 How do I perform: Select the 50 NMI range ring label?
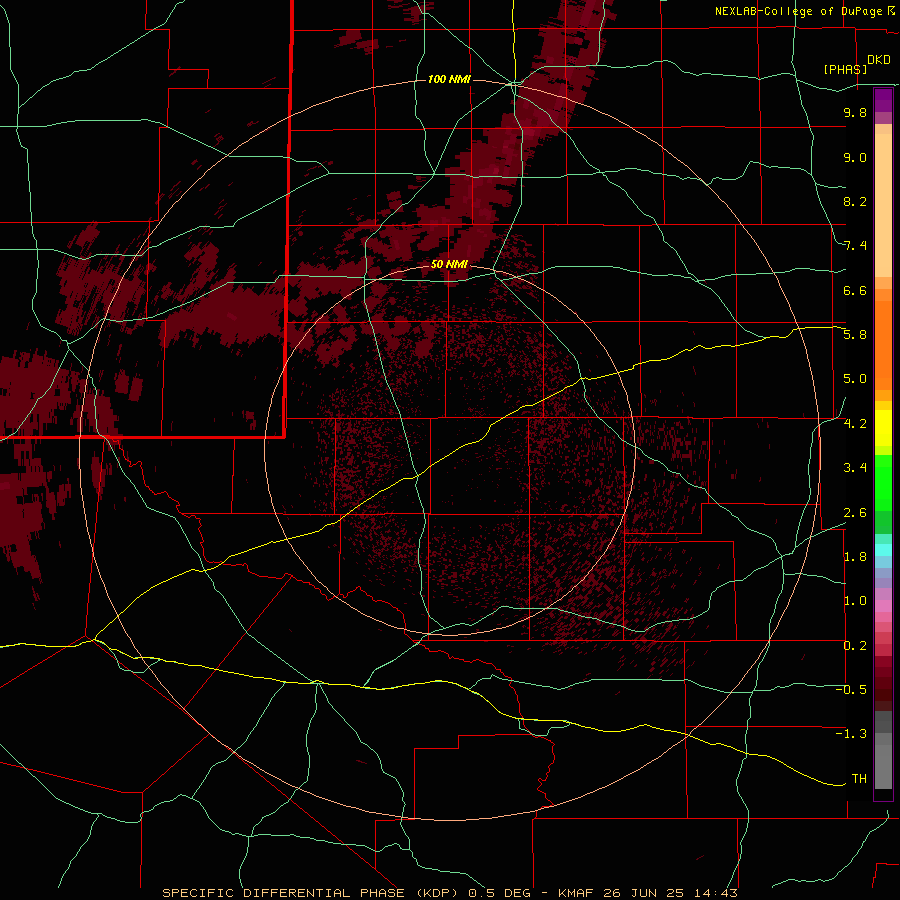(x=449, y=264)
